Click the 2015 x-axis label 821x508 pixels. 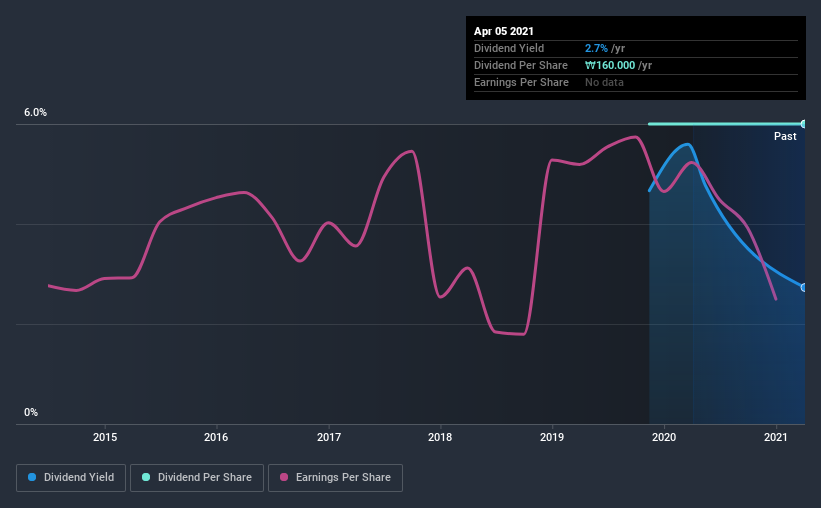pos(105,437)
